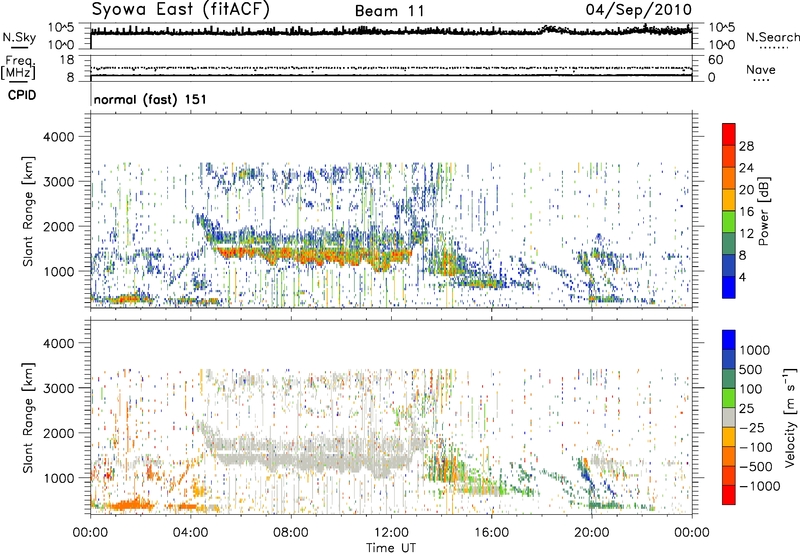Click the '12:00' time axis tick label
Screen dimensions: 800x554
click(x=391, y=533)
